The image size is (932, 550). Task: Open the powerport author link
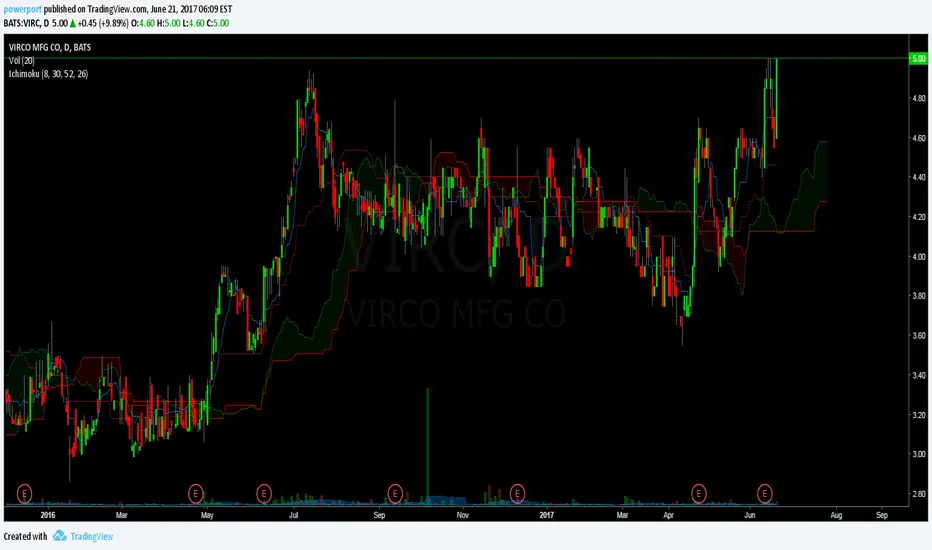(23, 10)
